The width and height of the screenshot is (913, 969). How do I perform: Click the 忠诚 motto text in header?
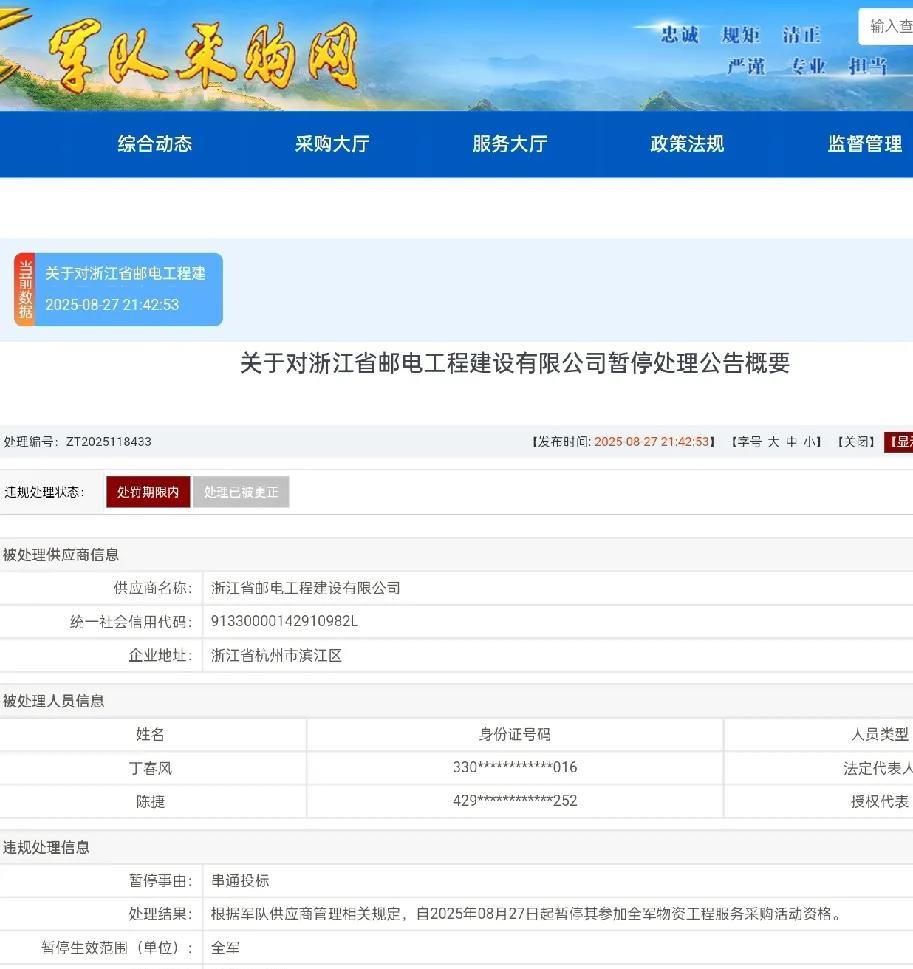pyautogui.click(x=679, y=35)
